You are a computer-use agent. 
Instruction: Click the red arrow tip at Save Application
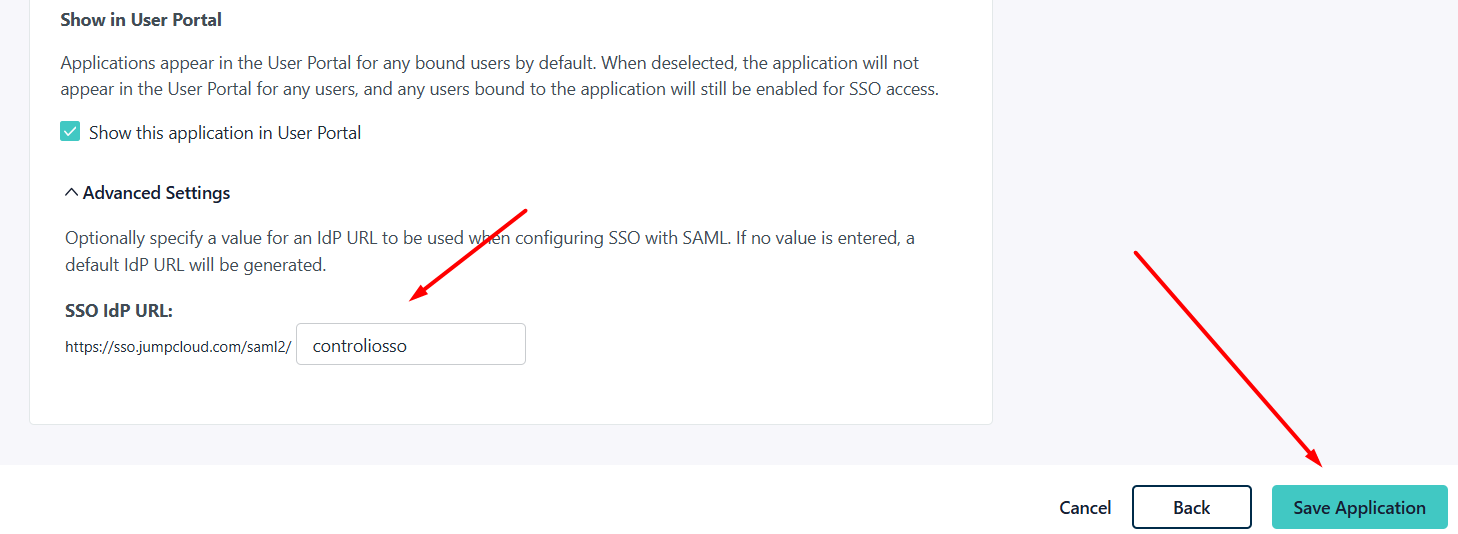1319,463
